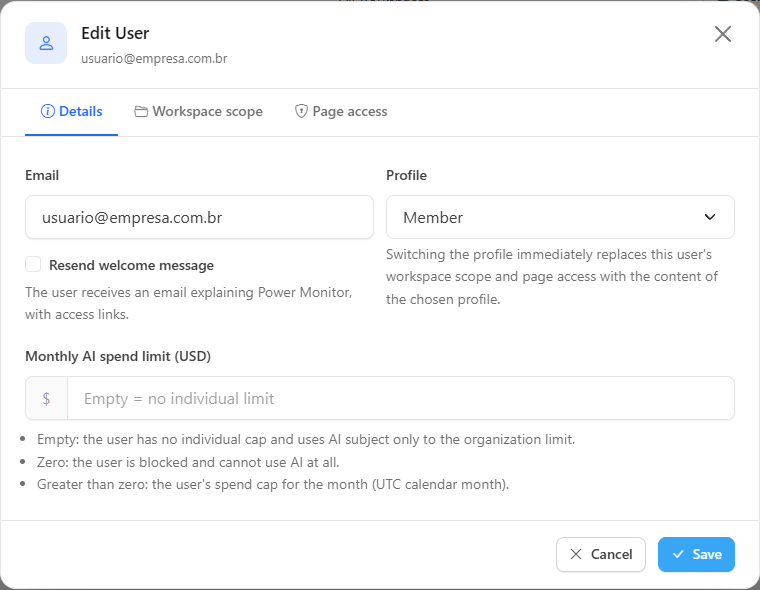The image size is (760, 590).
Task: Click the dollar sign prefix icon
Action: click(x=46, y=398)
